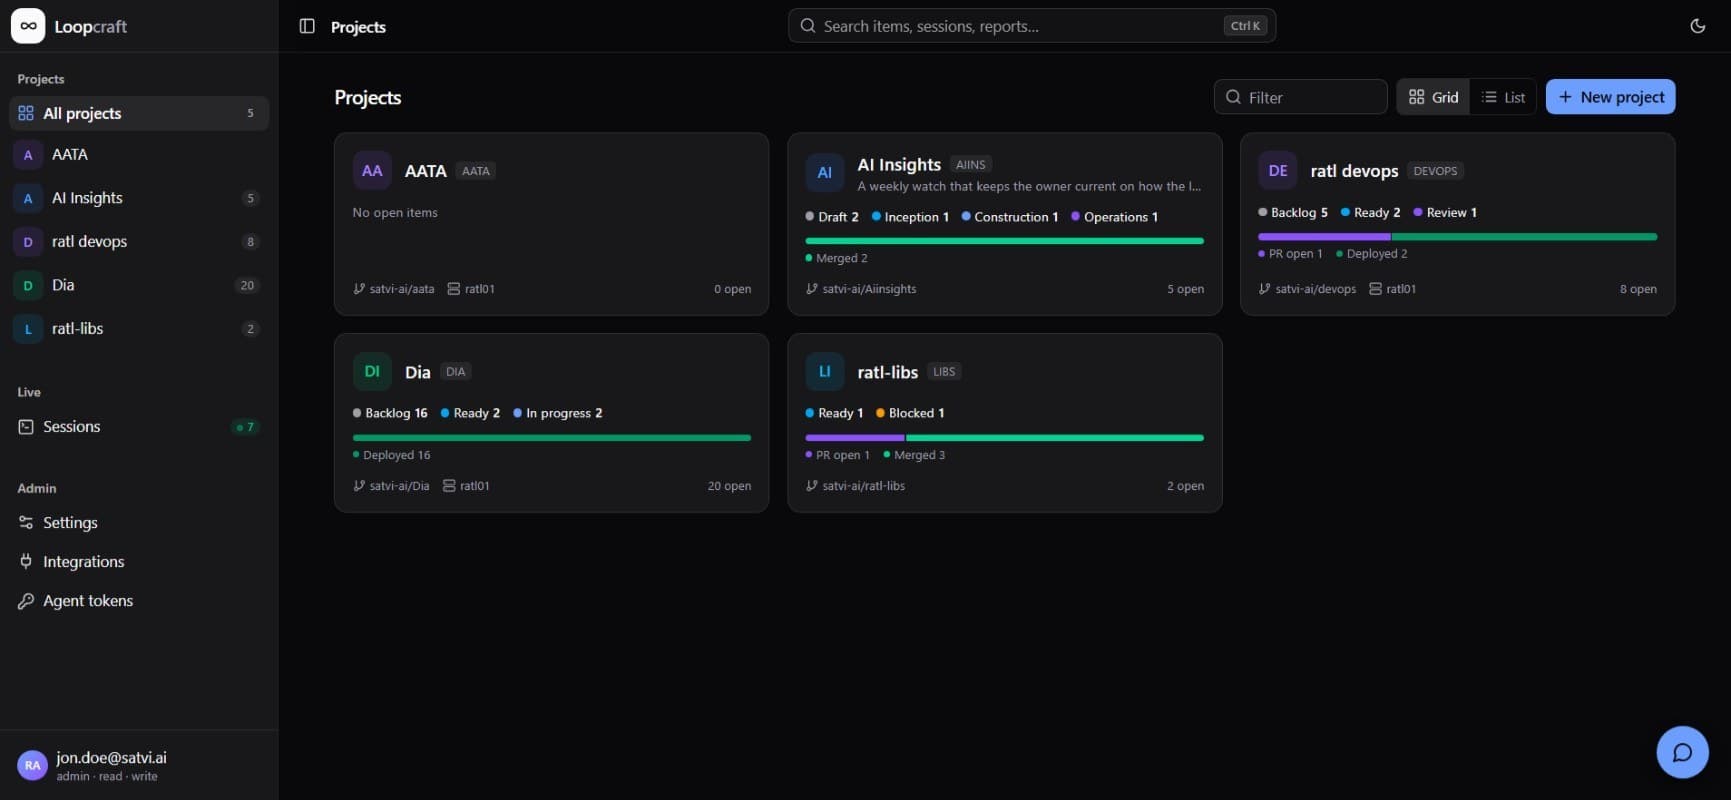The width and height of the screenshot is (1731, 800).
Task: Open the chat bubble assistant button
Action: click(x=1682, y=752)
